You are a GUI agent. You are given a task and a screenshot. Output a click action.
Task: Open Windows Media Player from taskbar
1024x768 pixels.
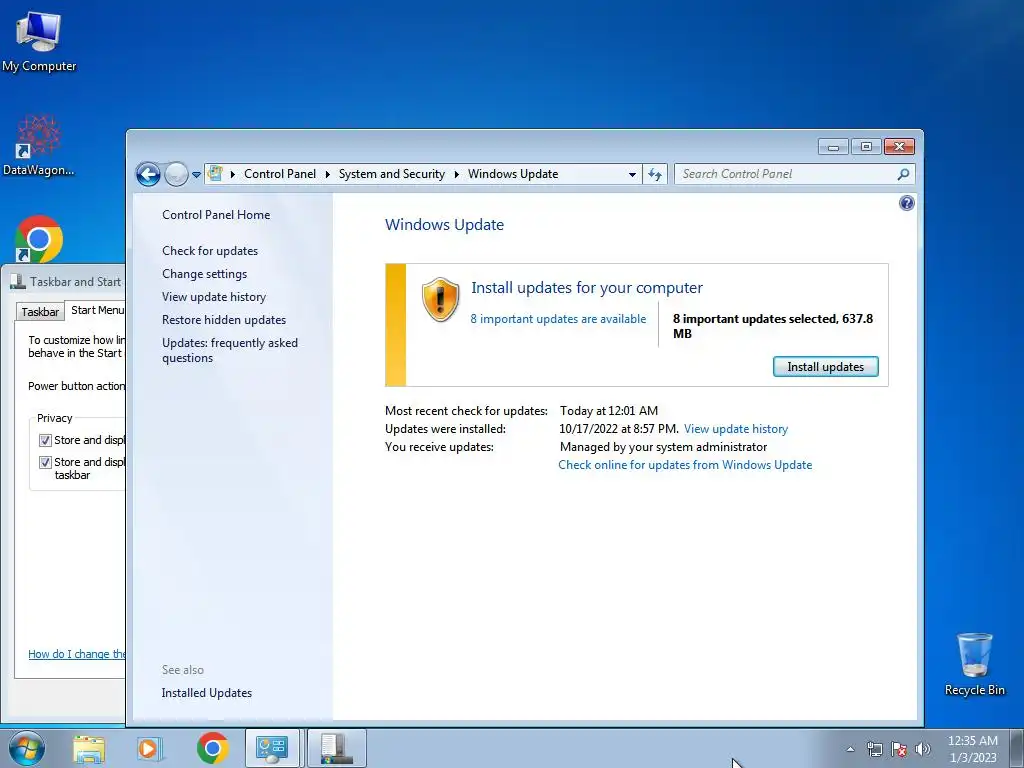coord(149,749)
